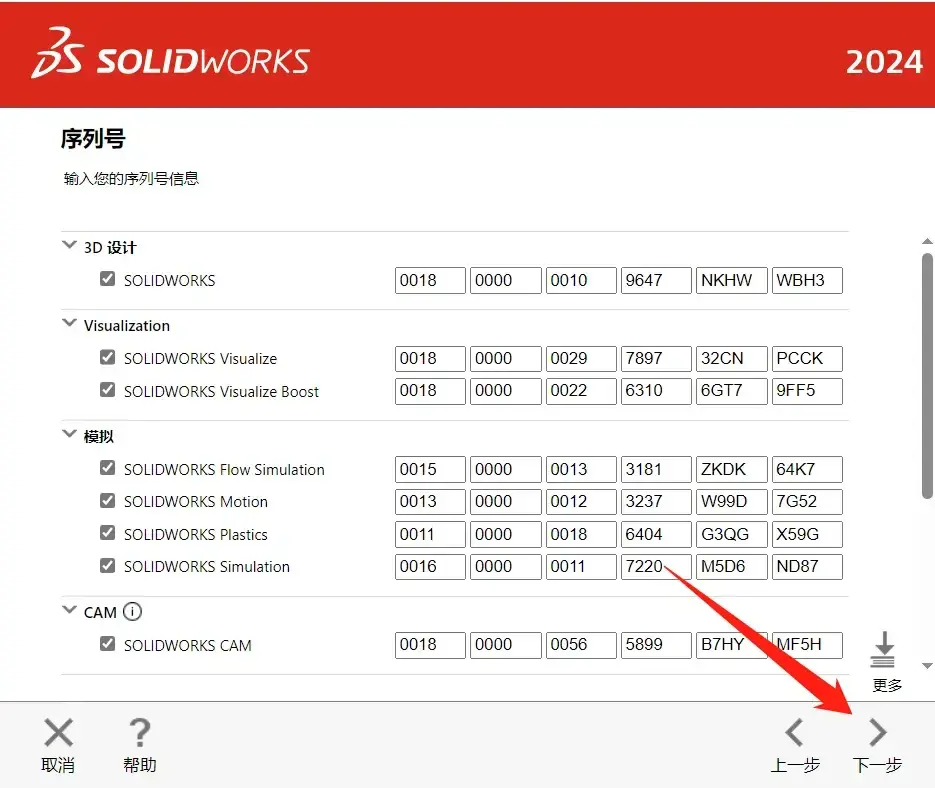The width and height of the screenshot is (935, 788).
Task: Click CAM serial field containing 0056
Action: [581, 645]
